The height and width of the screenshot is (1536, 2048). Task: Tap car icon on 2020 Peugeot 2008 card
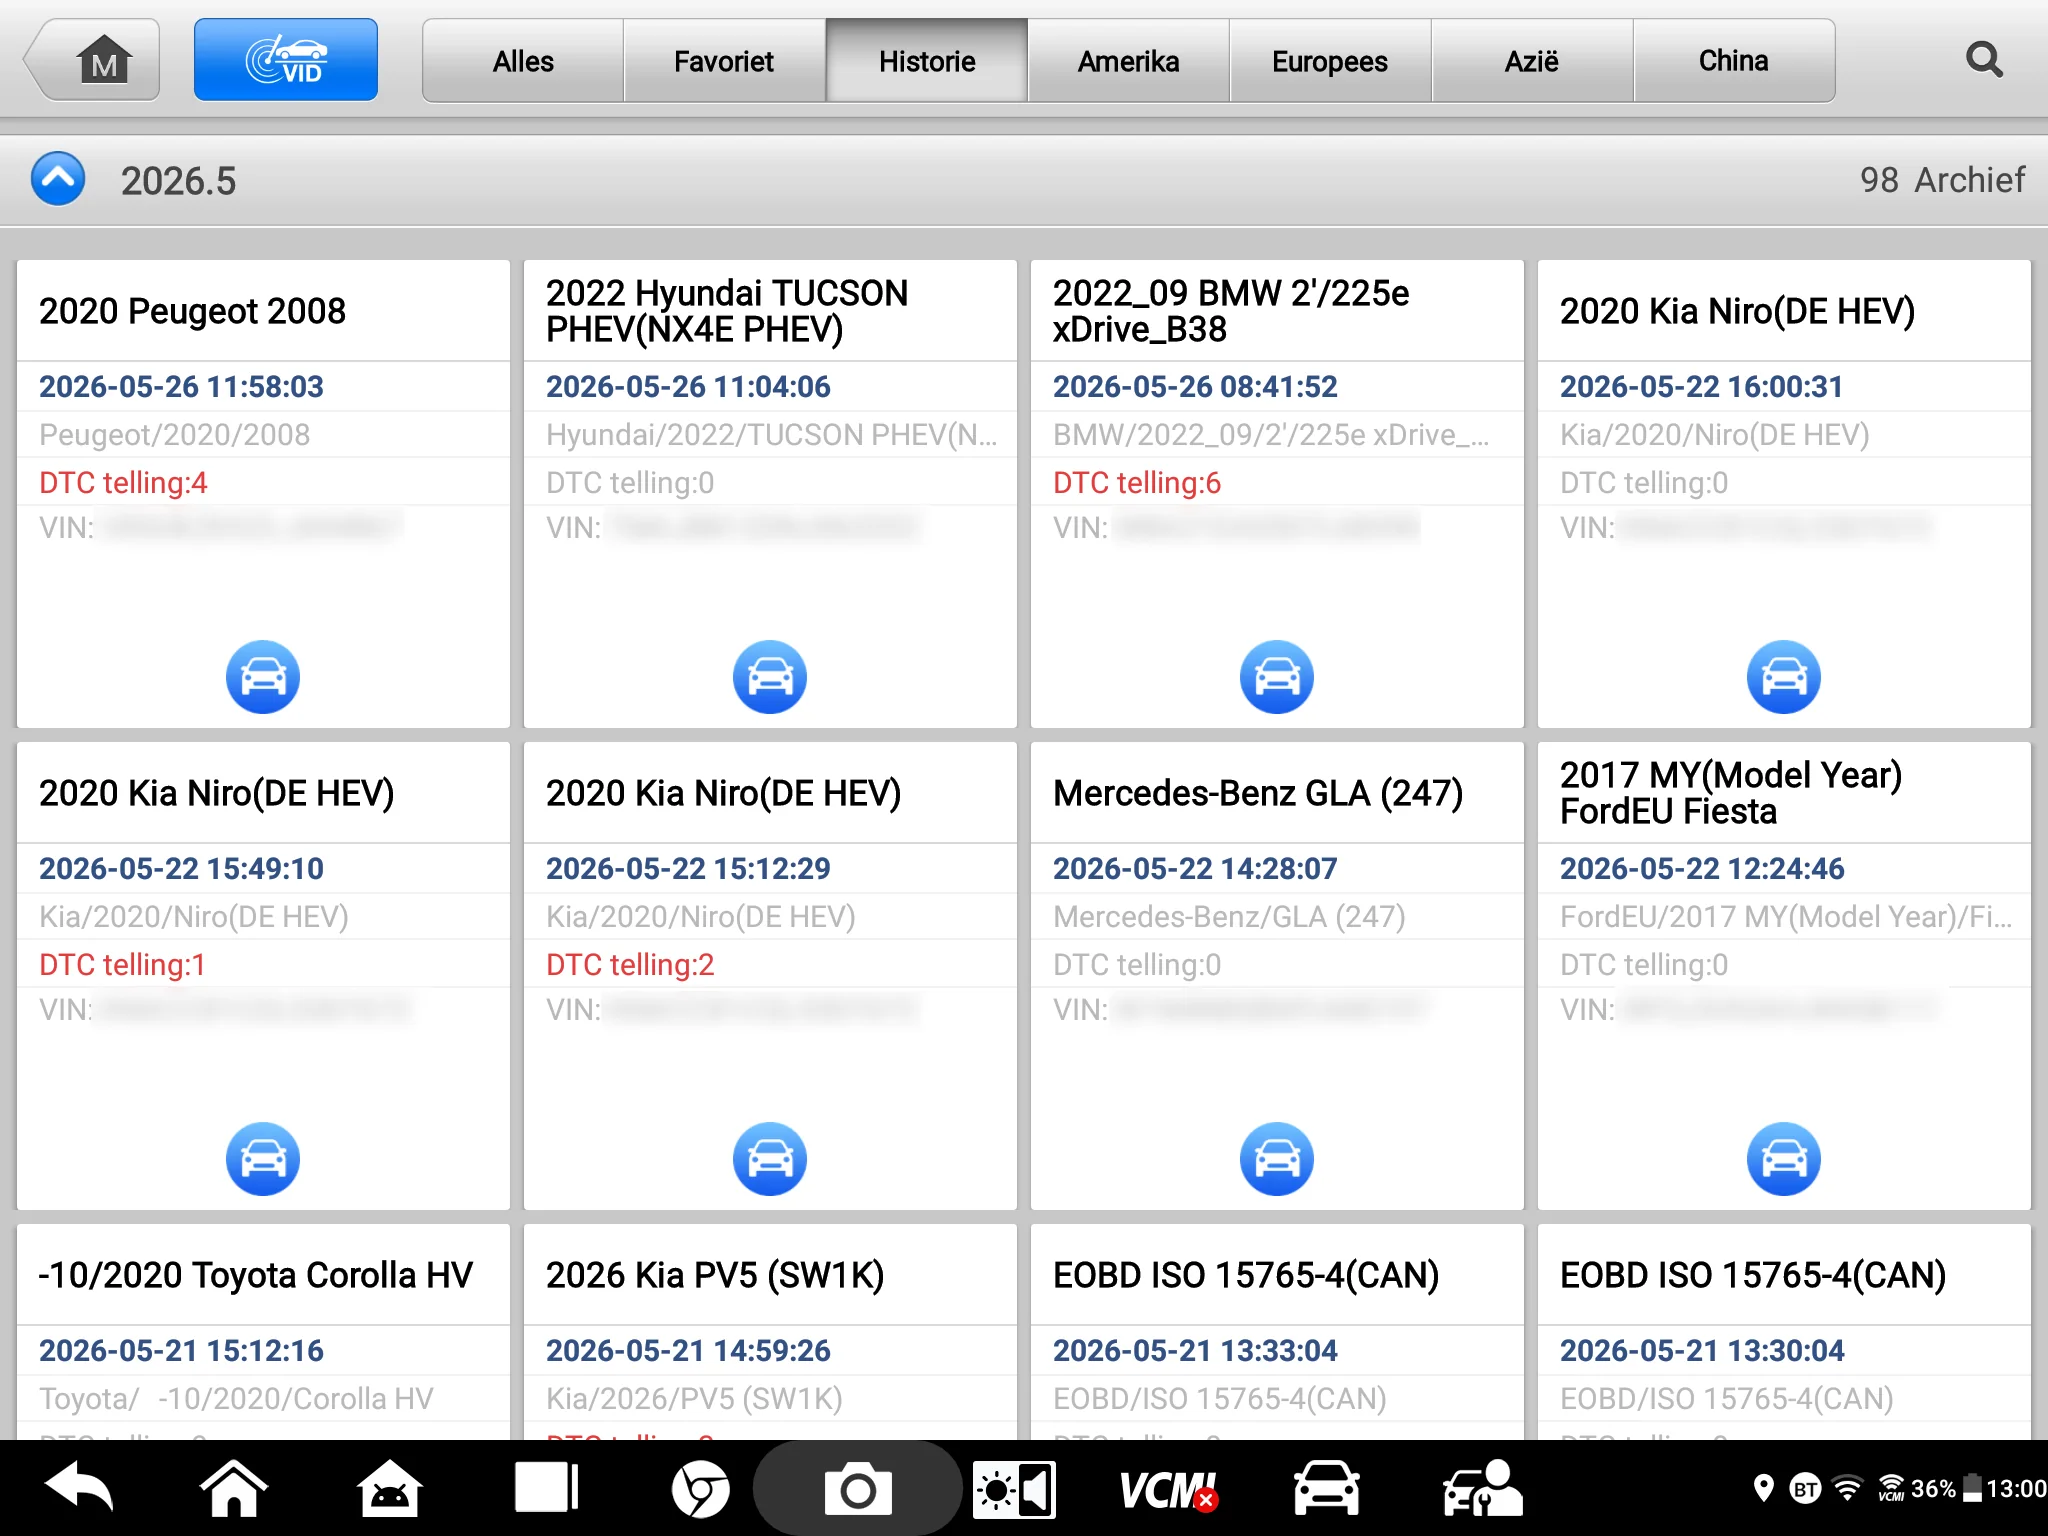click(263, 677)
